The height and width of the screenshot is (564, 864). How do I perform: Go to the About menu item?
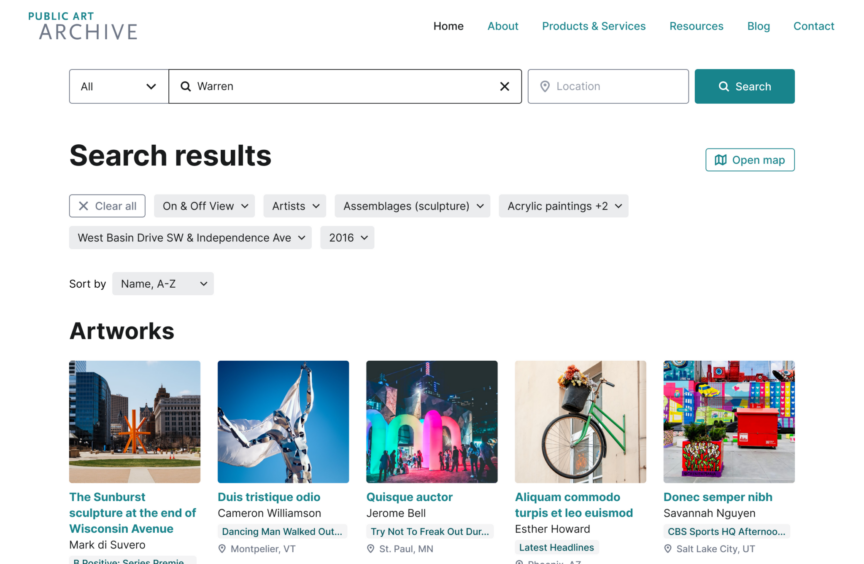[503, 26]
